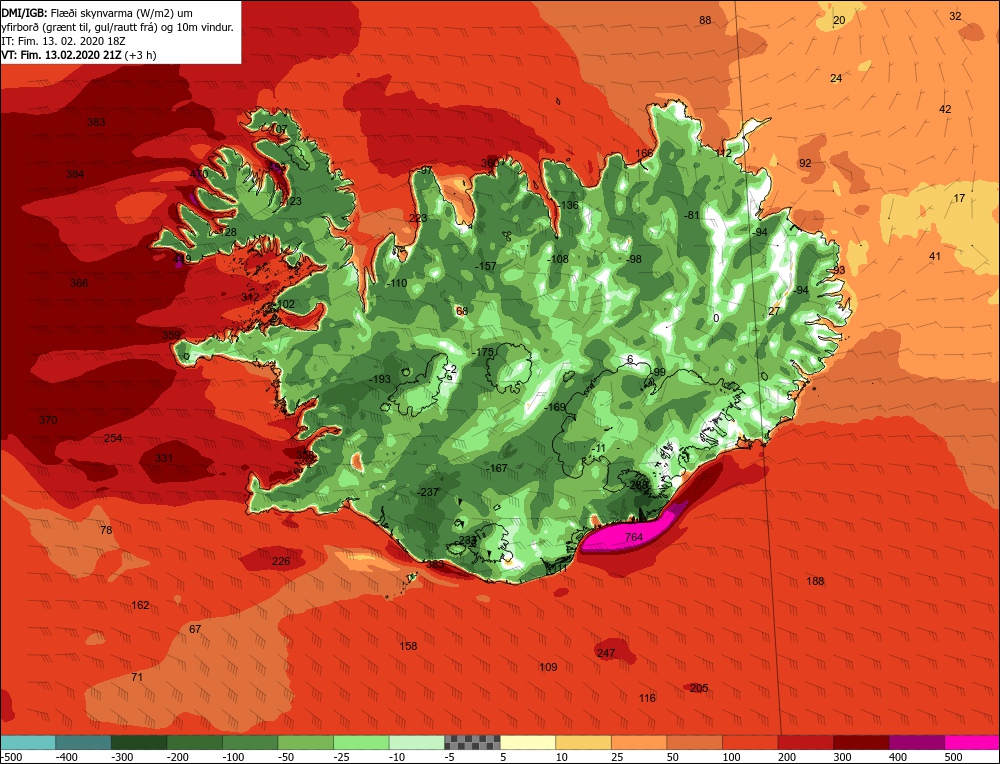
Task: Click the 366 flux value
Action: pyautogui.click(x=79, y=283)
